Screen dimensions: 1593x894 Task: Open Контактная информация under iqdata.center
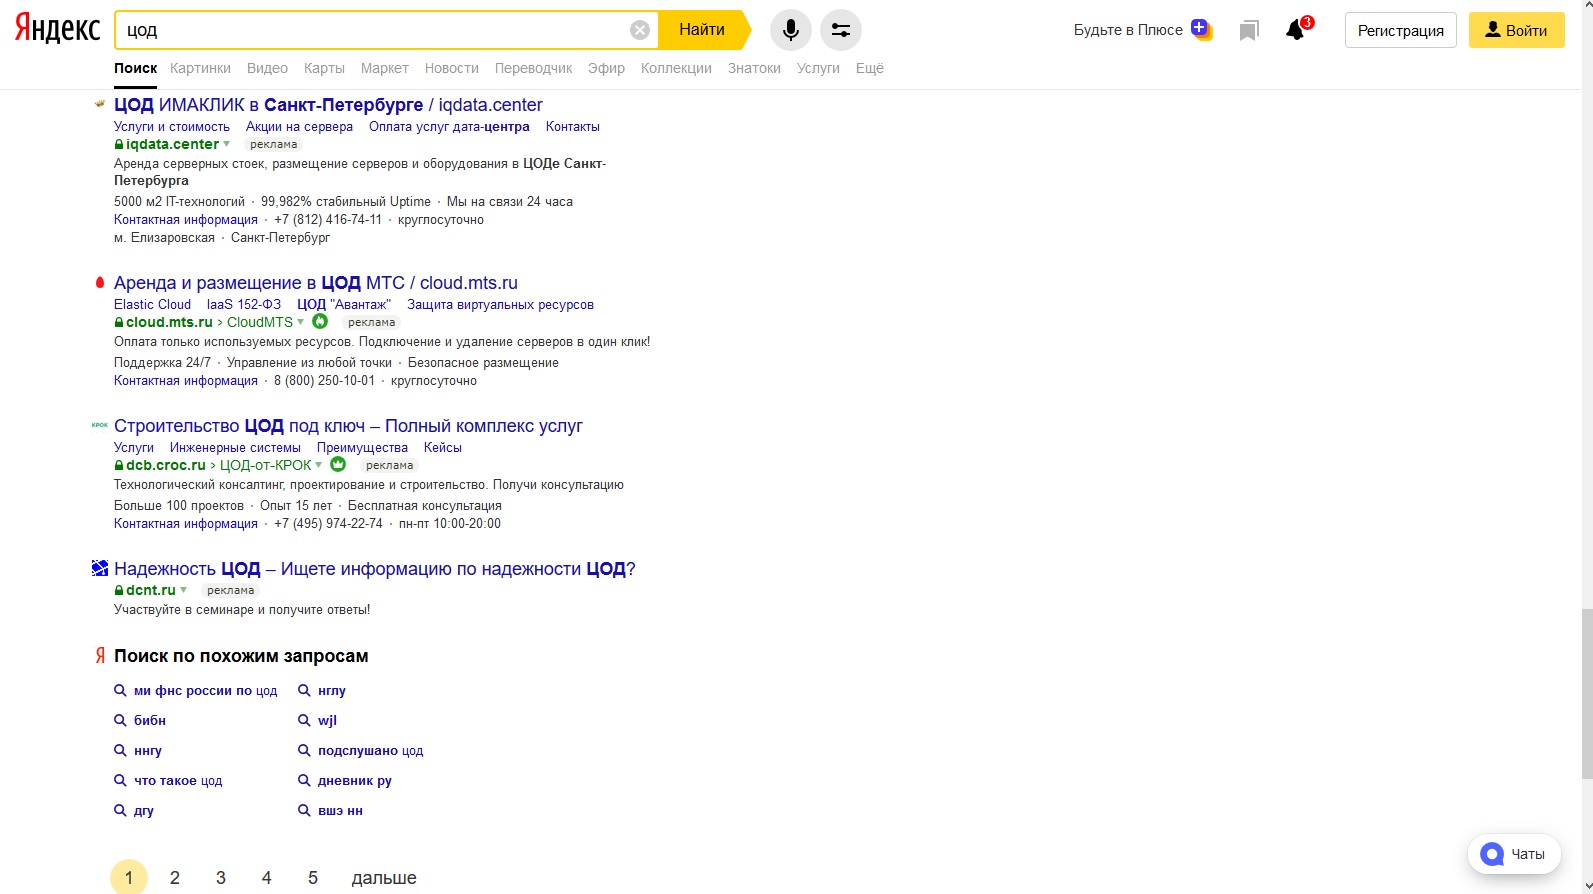pos(186,219)
